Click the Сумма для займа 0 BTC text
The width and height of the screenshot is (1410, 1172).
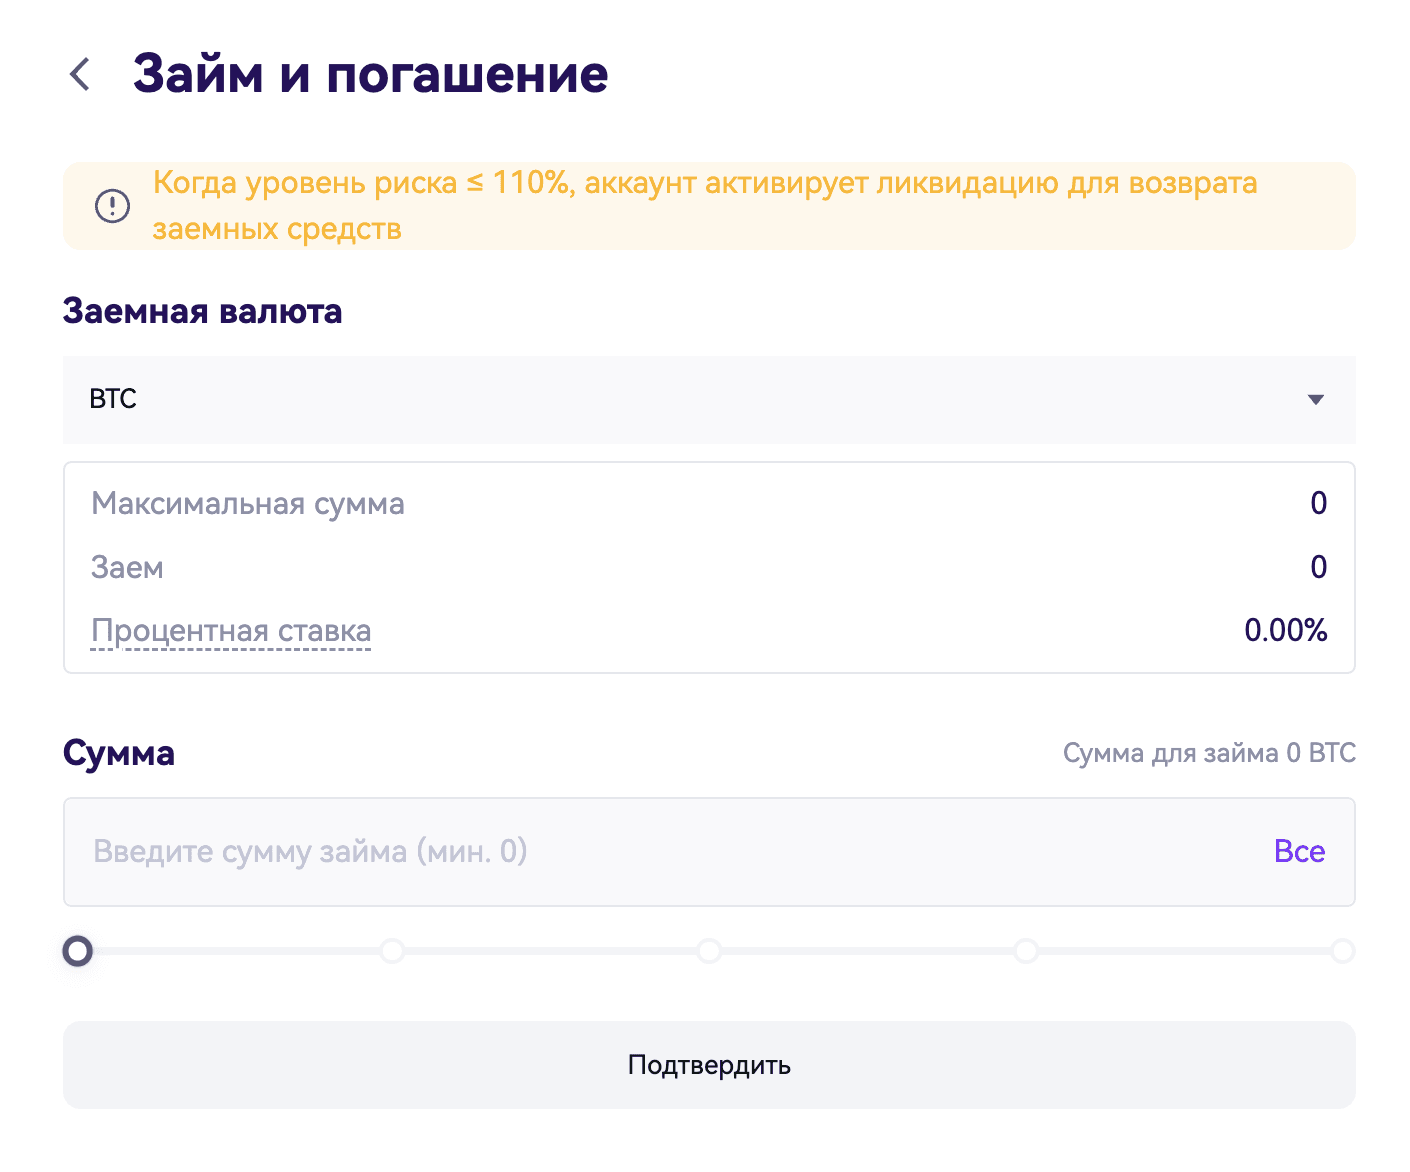1209,753
